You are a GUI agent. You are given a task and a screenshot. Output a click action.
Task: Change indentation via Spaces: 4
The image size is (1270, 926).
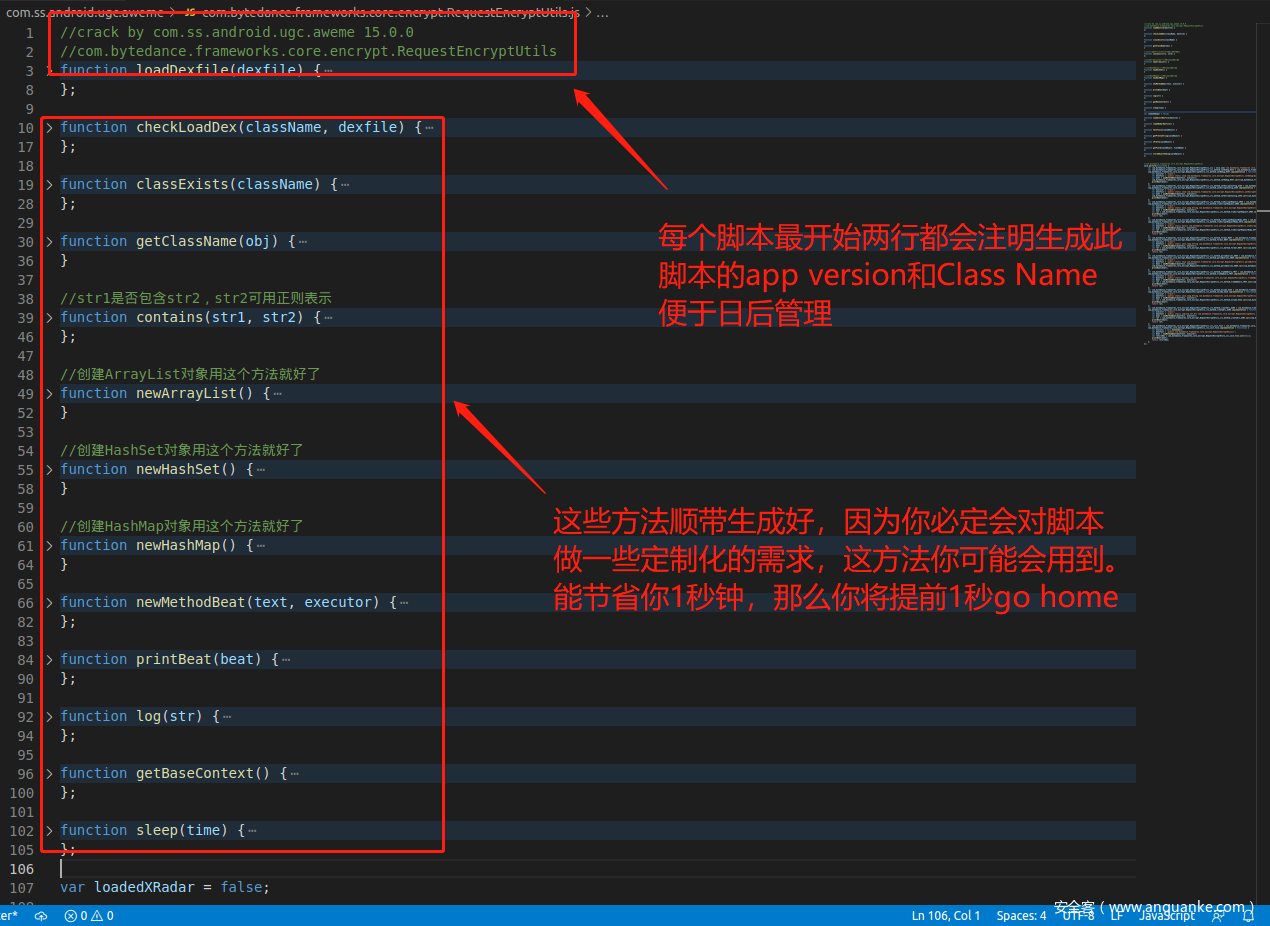coord(1021,916)
